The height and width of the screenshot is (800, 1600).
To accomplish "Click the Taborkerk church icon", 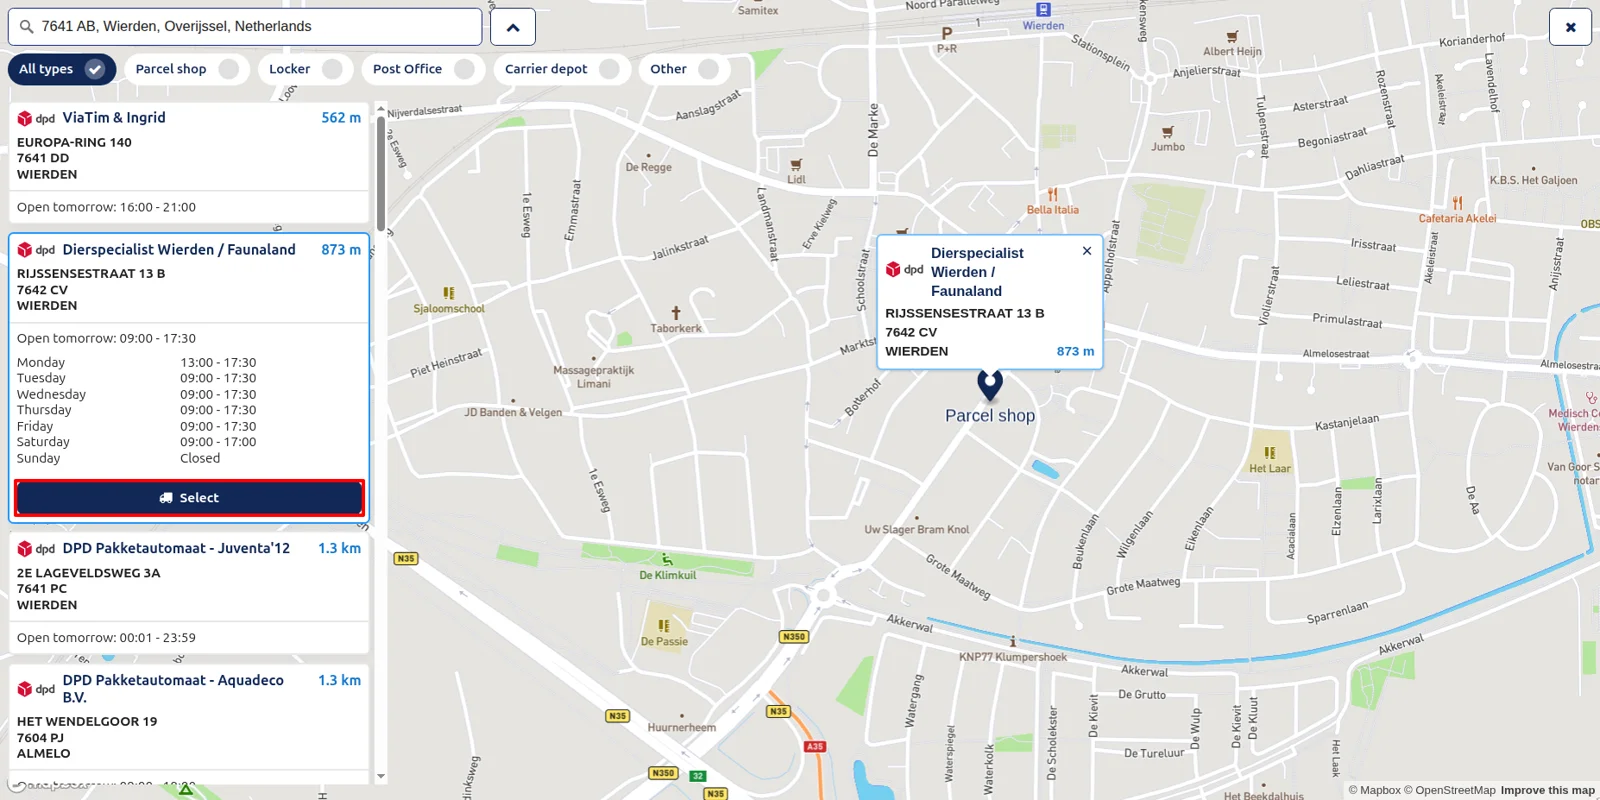I will pyautogui.click(x=676, y=313).
